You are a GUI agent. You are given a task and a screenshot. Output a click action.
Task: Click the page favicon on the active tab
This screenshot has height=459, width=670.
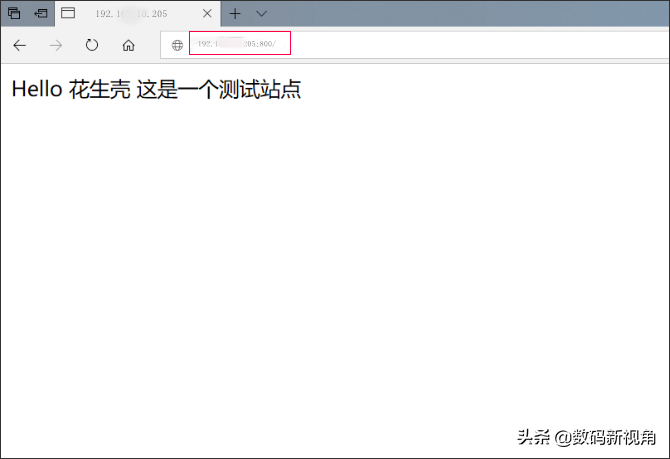click(68, 14)
